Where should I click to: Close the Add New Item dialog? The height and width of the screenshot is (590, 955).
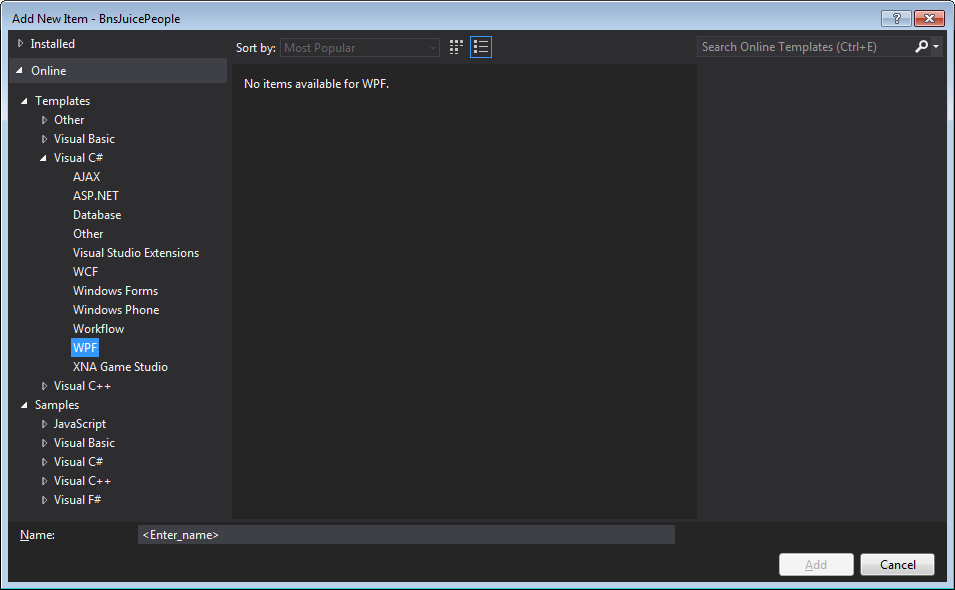(x=929, y=18)
